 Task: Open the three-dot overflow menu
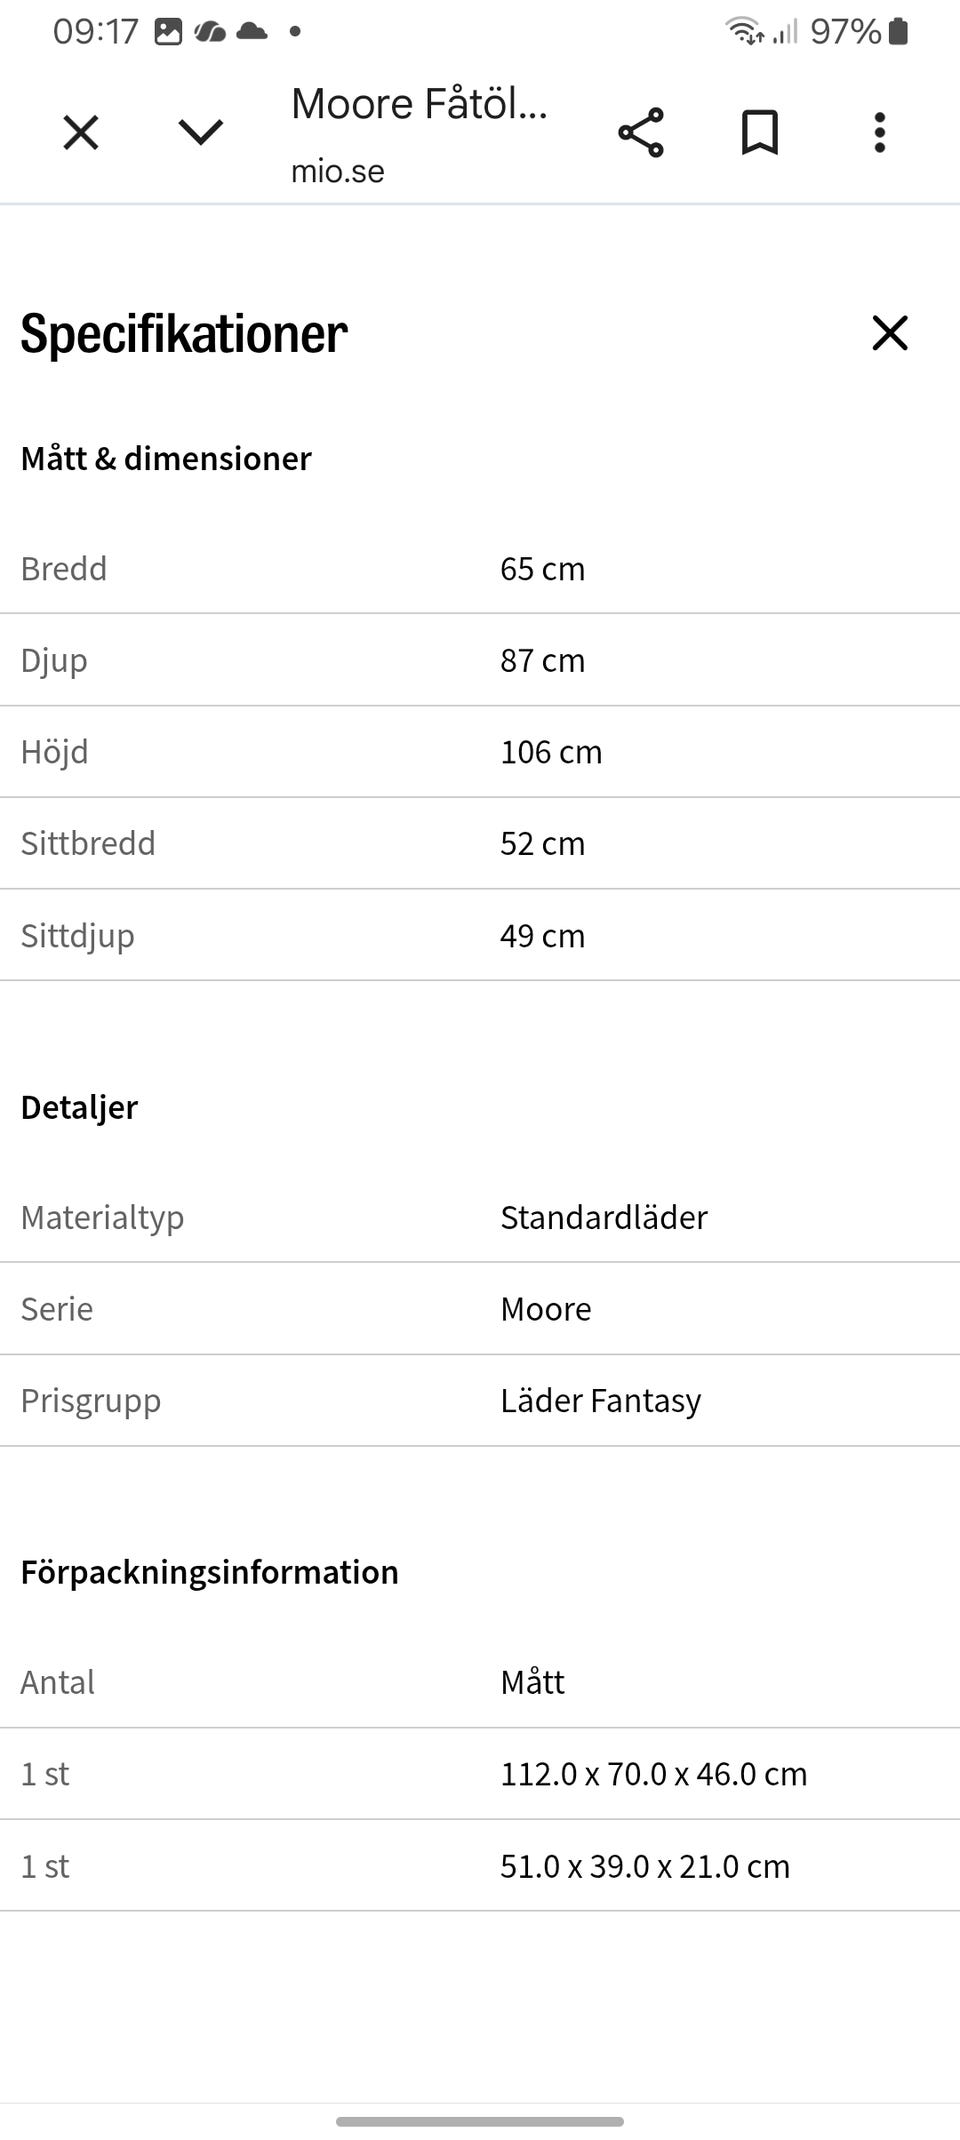[880, 132]
